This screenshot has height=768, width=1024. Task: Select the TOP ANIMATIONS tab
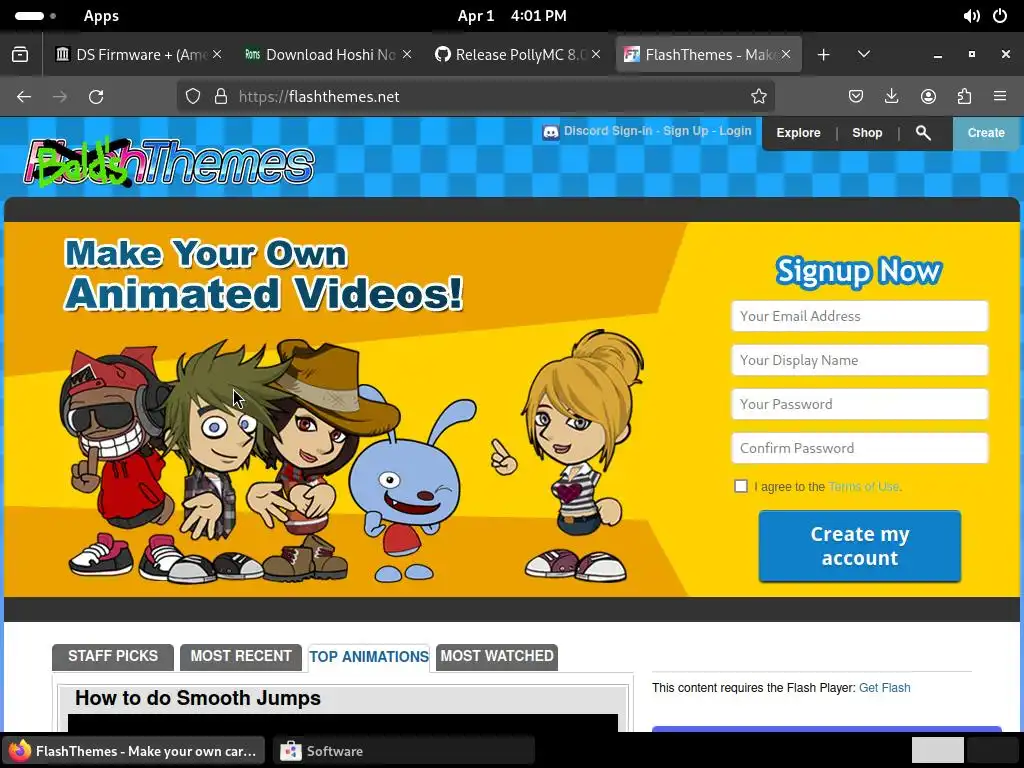coord(369,657)
